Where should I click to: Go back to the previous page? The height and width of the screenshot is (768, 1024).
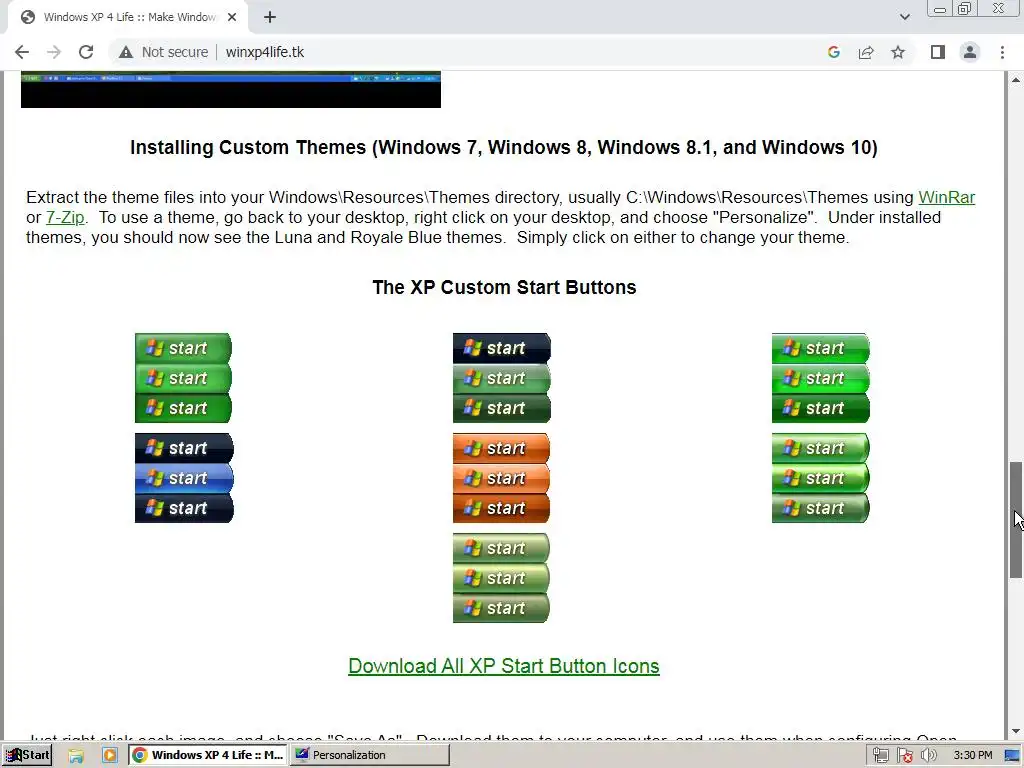tap(22, 52)
